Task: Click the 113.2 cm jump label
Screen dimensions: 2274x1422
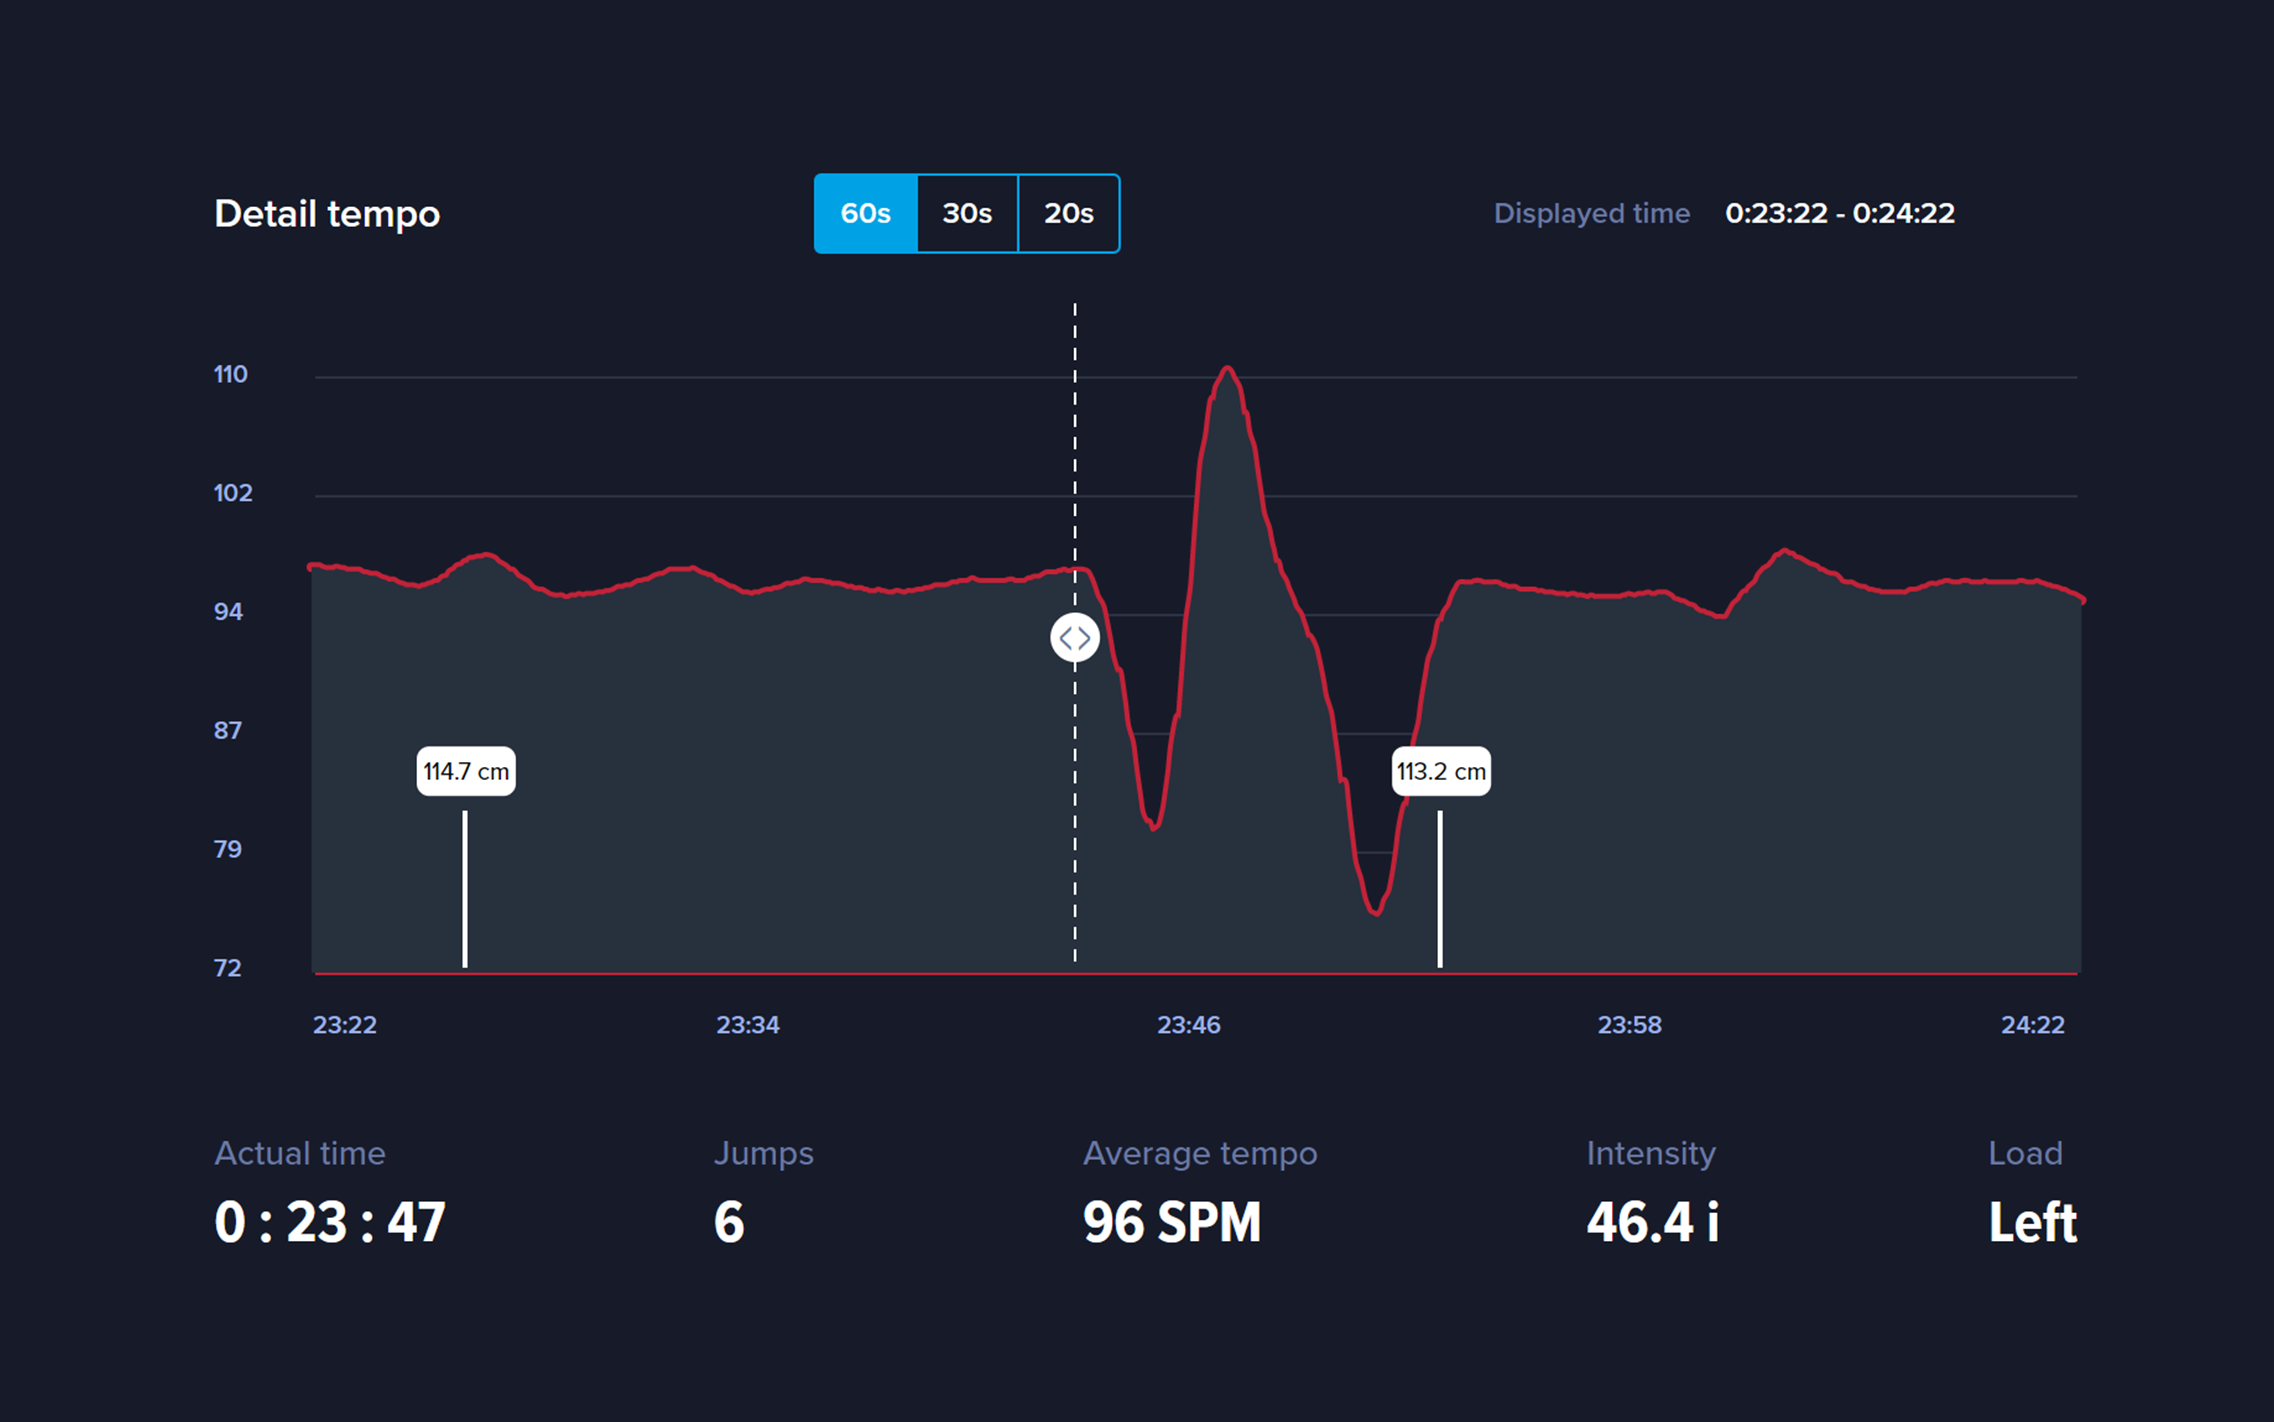Action: (x=1441, y=771)
